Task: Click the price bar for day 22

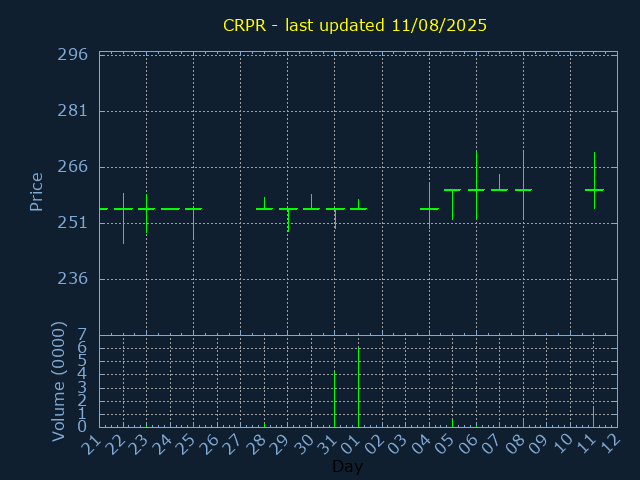Action: pyautogui.click(x=123, y=218)
